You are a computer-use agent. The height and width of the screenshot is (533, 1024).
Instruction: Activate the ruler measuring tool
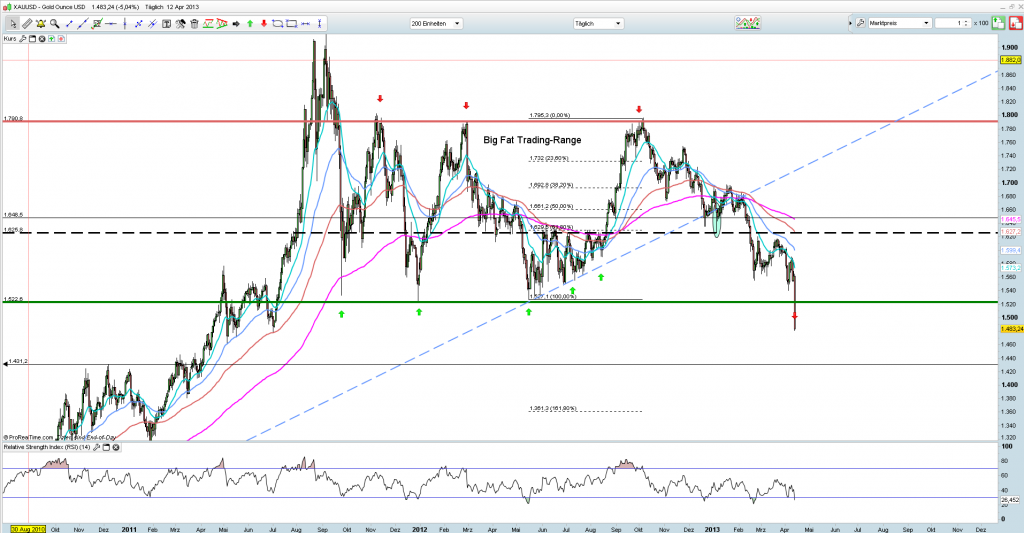click(27, 24)
